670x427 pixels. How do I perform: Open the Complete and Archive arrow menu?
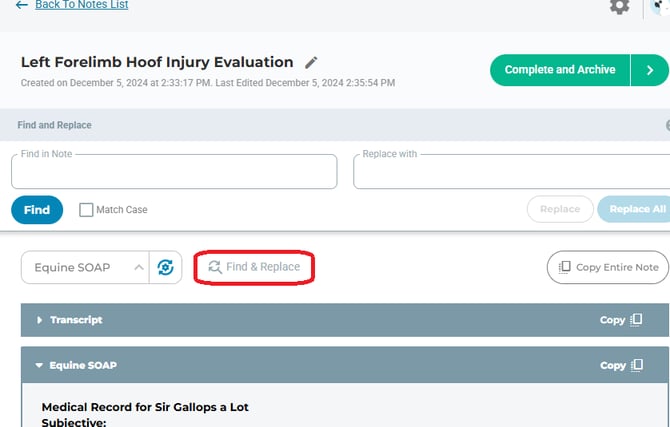(650, 70)
